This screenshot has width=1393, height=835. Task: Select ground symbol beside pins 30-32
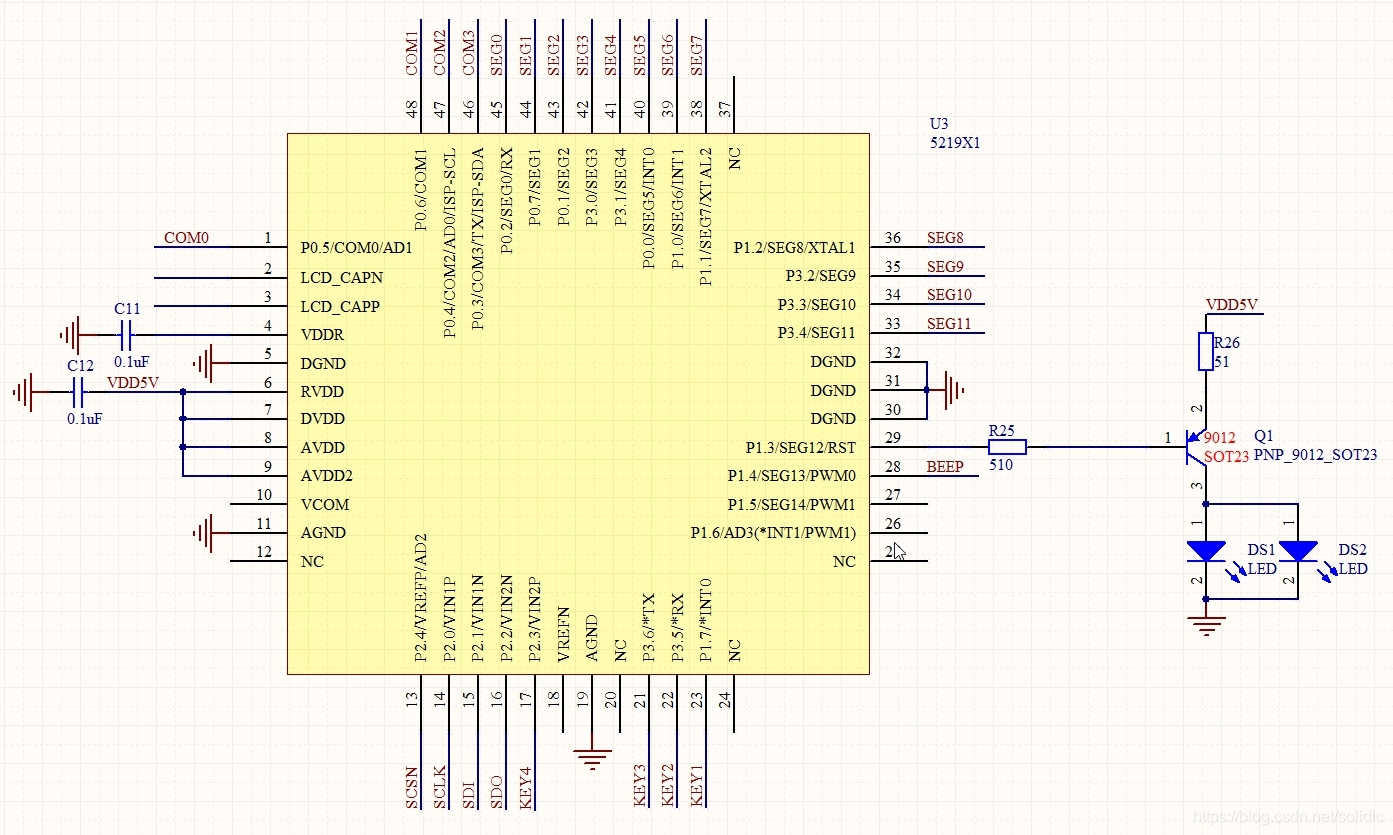click(x=954, y=390)
